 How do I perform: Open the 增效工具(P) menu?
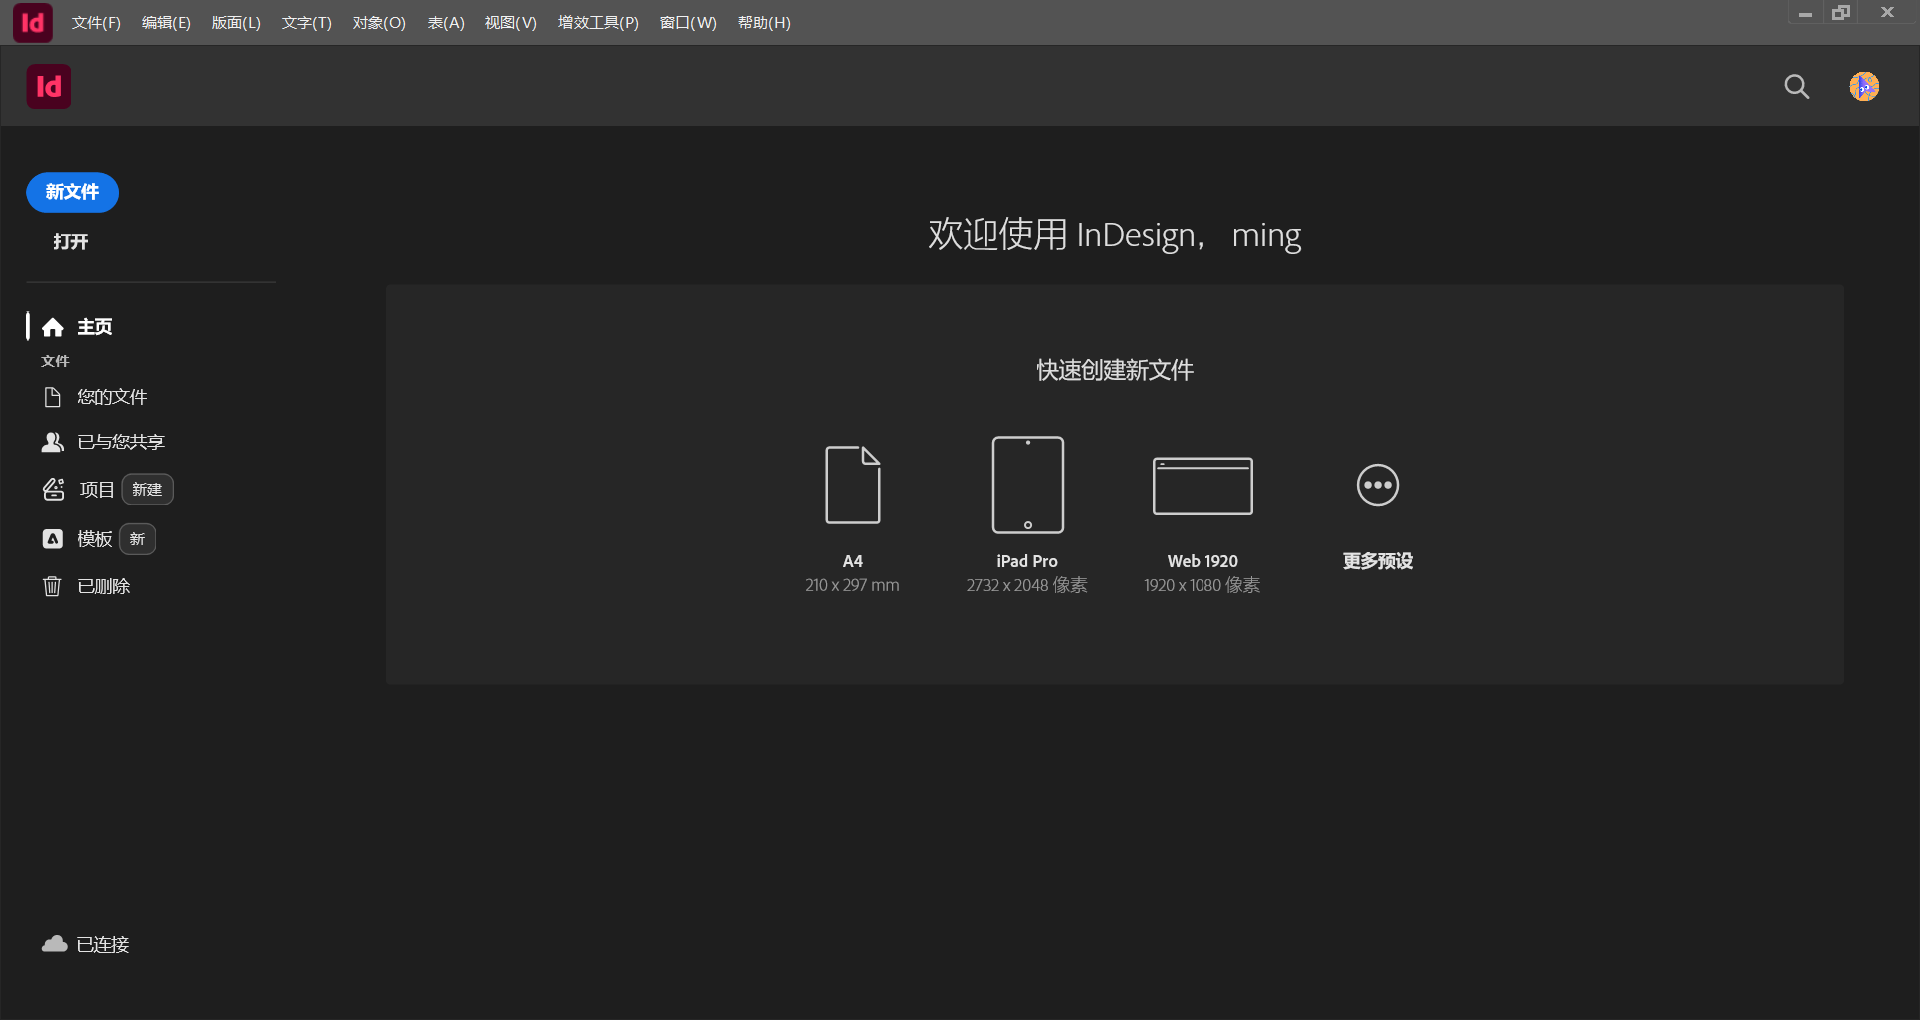pos(597,22)
